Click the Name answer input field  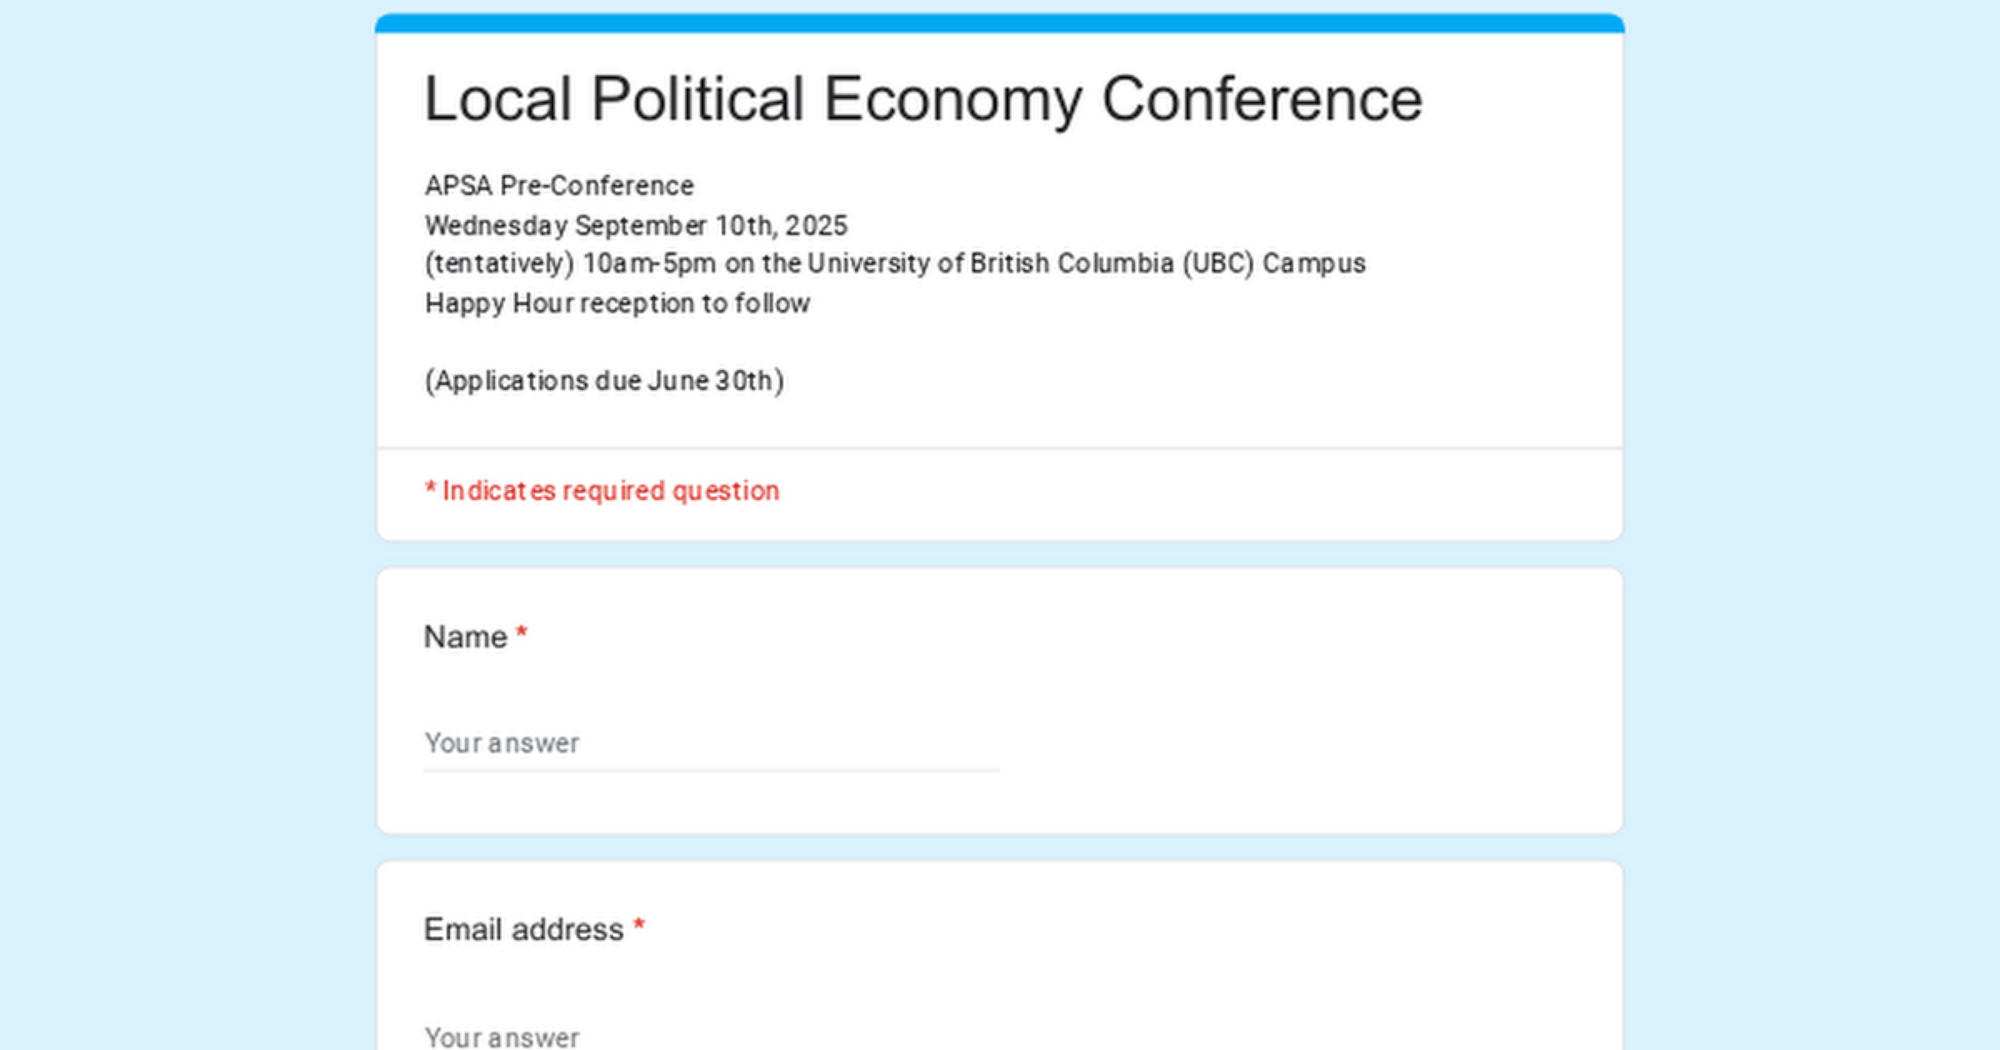pos(710,744)
